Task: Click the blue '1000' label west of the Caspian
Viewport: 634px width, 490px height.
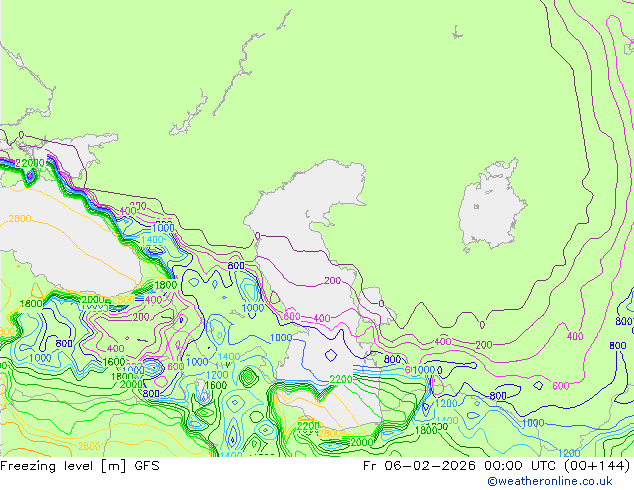Action: pos(253,308)
